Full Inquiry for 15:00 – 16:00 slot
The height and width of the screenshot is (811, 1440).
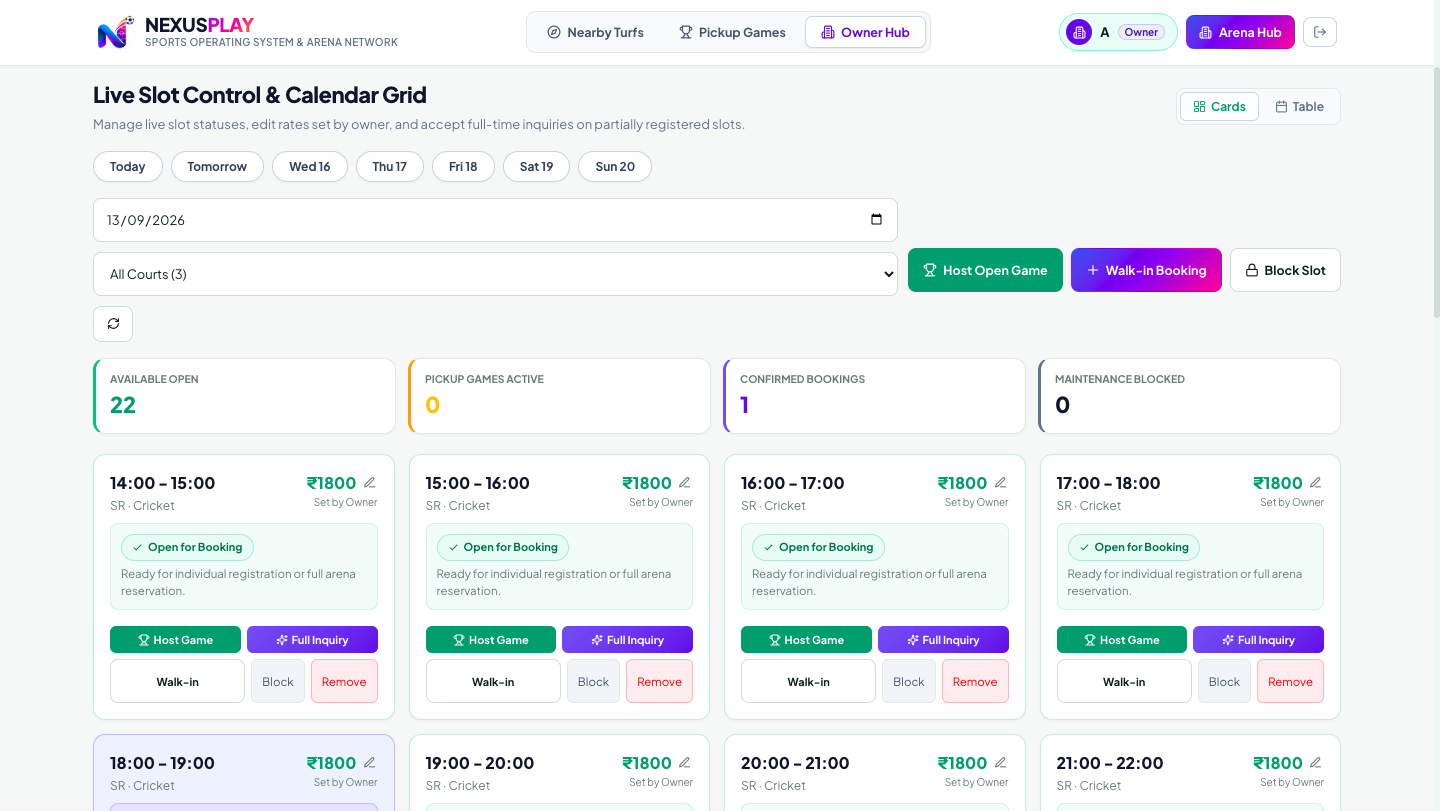coord(625,640)
